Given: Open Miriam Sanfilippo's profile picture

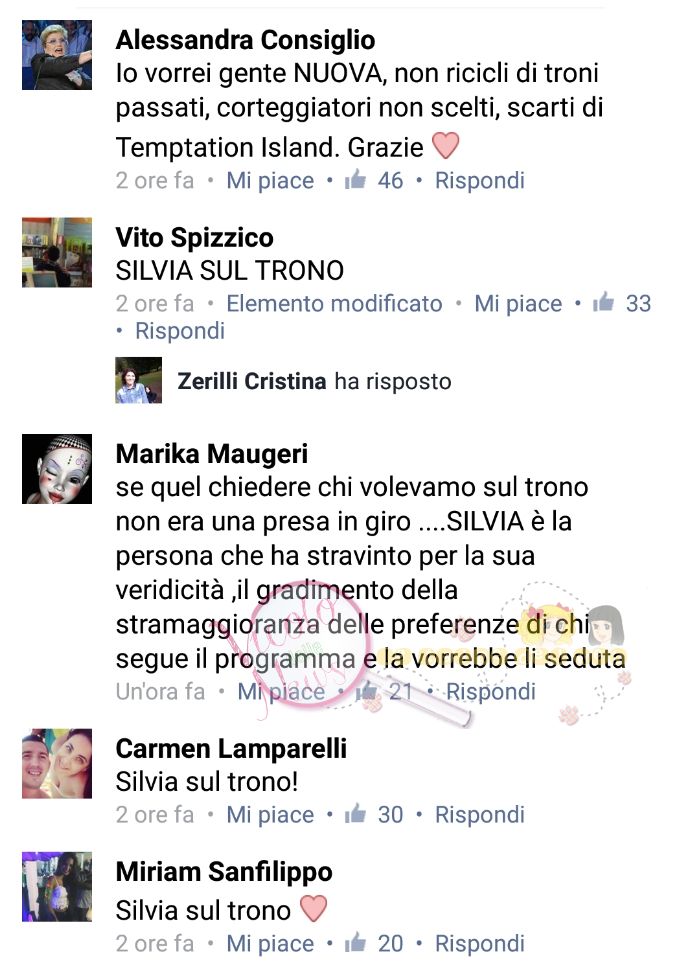Looking at the screenshot, I should [57, 886].
